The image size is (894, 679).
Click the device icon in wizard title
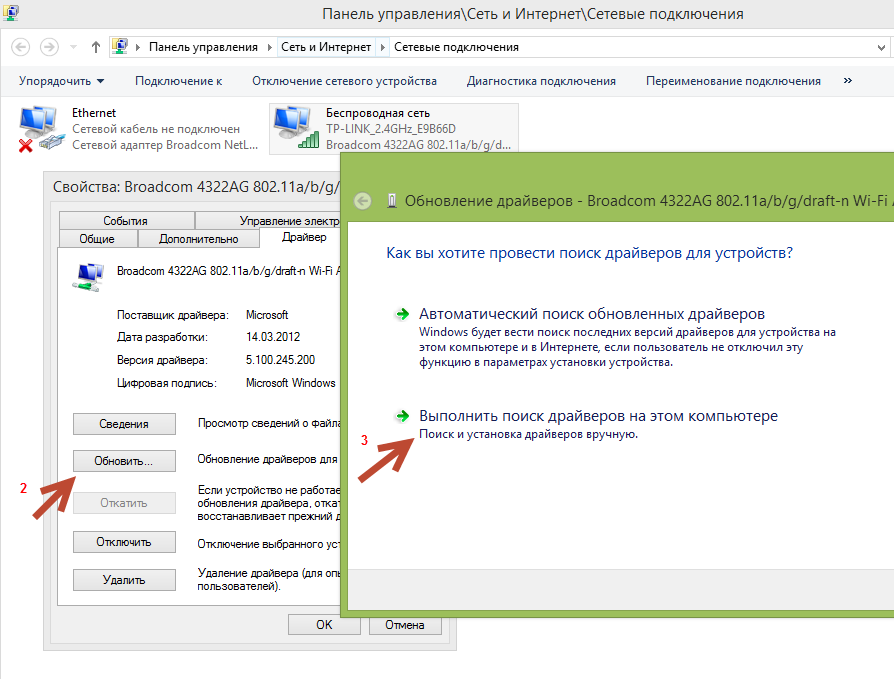click(392, 201)
